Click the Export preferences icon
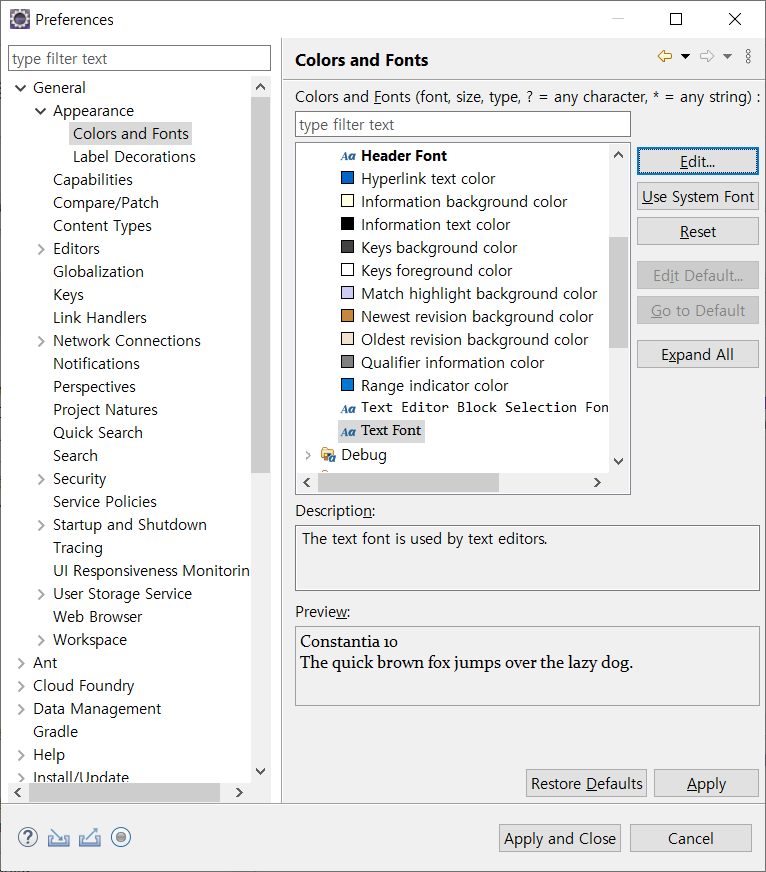 tap(90, 838)
